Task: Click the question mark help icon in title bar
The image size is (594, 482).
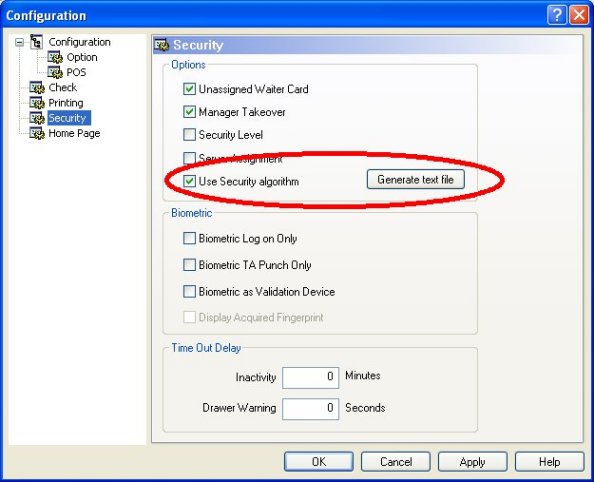Action: click(x=556, y=15)
